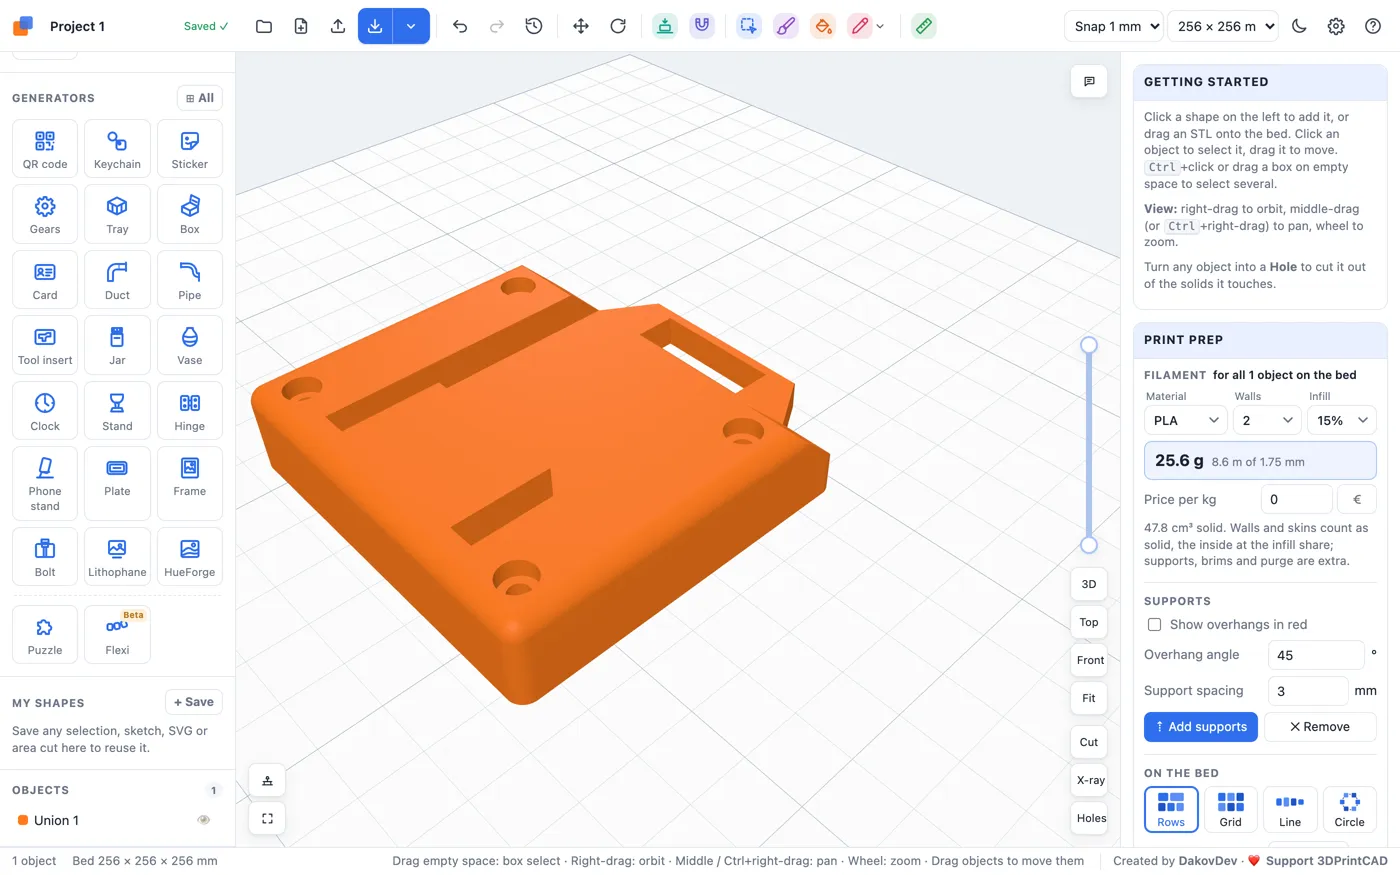Select the Rows bed arrangement
This screenshot has height=875, width=1400.
click(1171, 809)
